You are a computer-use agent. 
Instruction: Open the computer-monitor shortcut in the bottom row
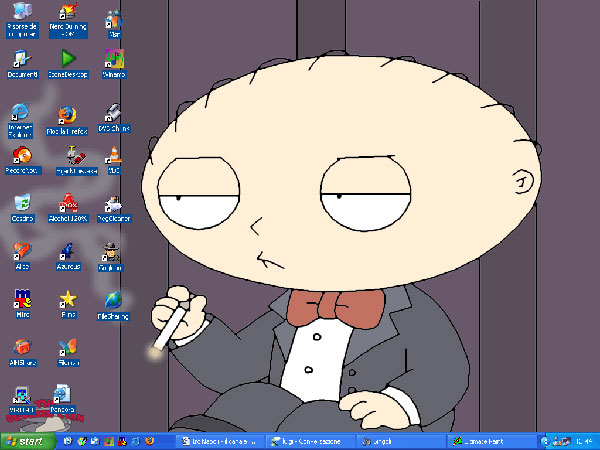(x=22, y=400)
